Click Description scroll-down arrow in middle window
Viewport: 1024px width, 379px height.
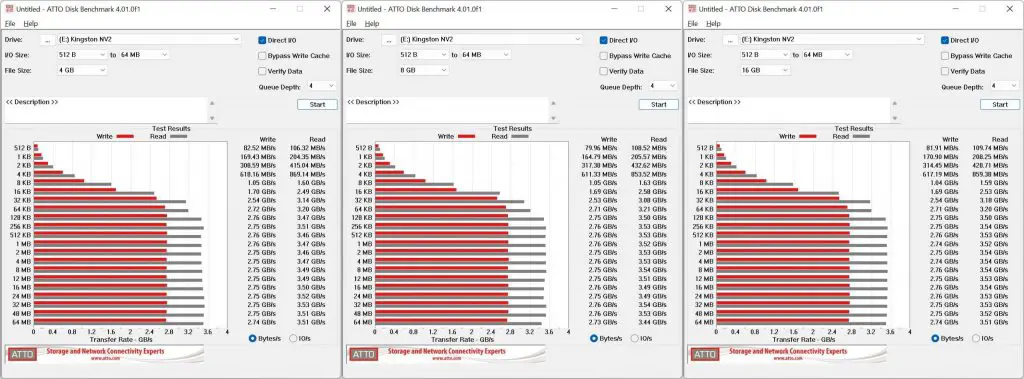554,118
